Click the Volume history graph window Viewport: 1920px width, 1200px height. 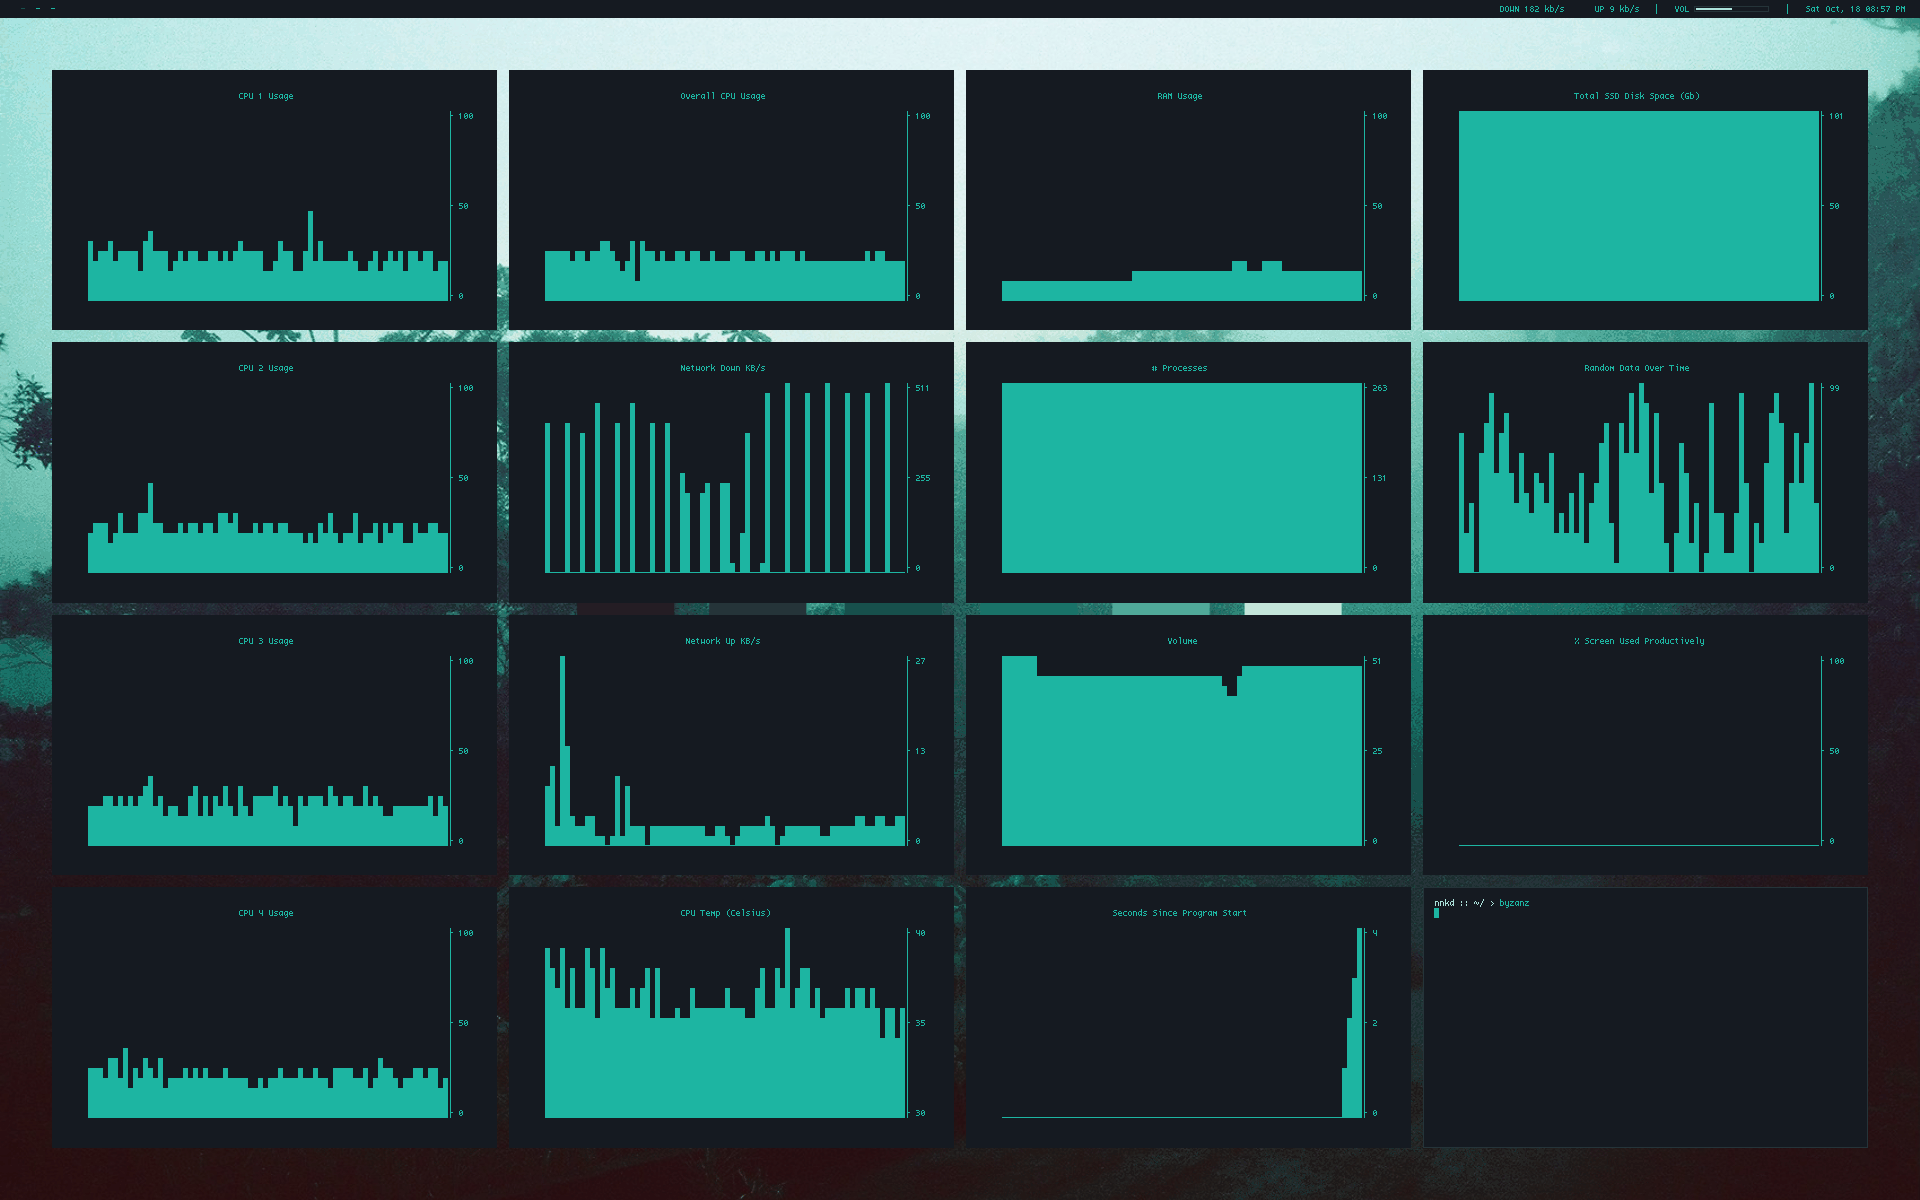(1188, 745)
